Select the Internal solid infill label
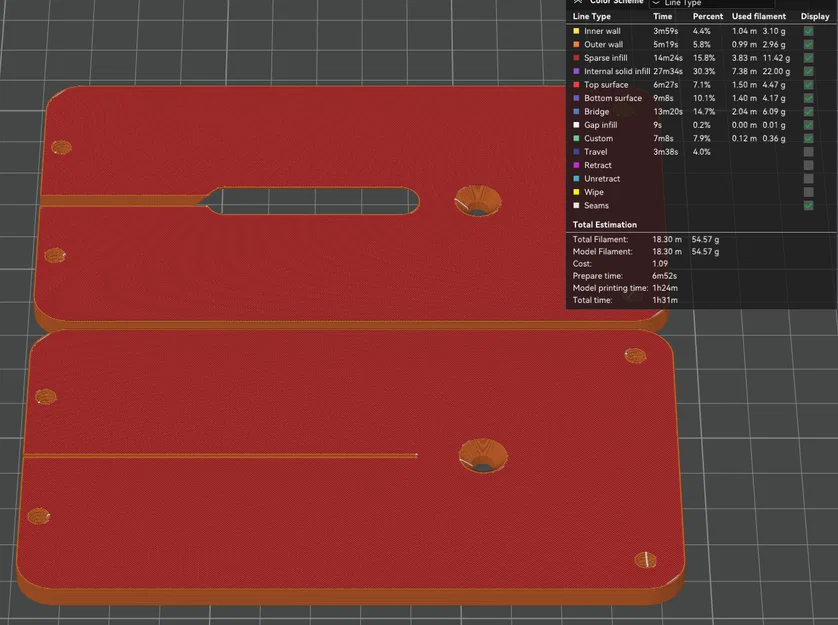This screenshot has width=838, height=625. pos(617,71)
